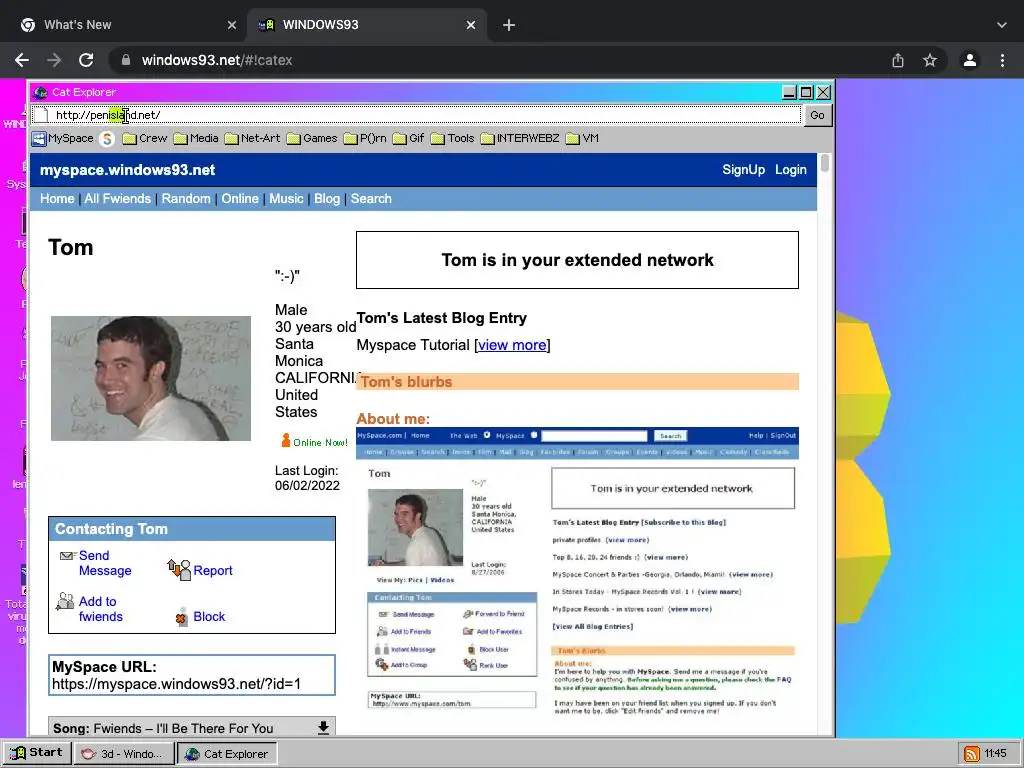Close the WINDOWS93 tab
The width and height of the screenshot is (1024, 768).
coord(471,25)
